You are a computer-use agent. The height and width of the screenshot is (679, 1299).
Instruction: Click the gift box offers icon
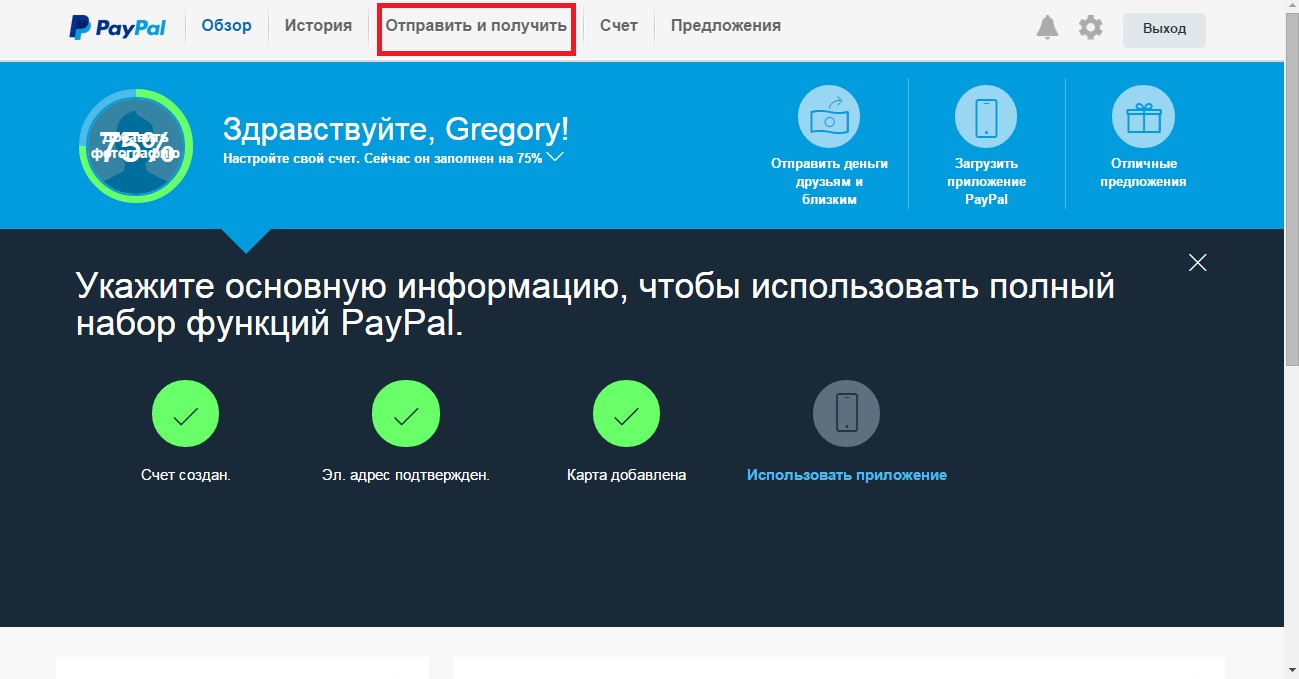(x=1143, y=117)
